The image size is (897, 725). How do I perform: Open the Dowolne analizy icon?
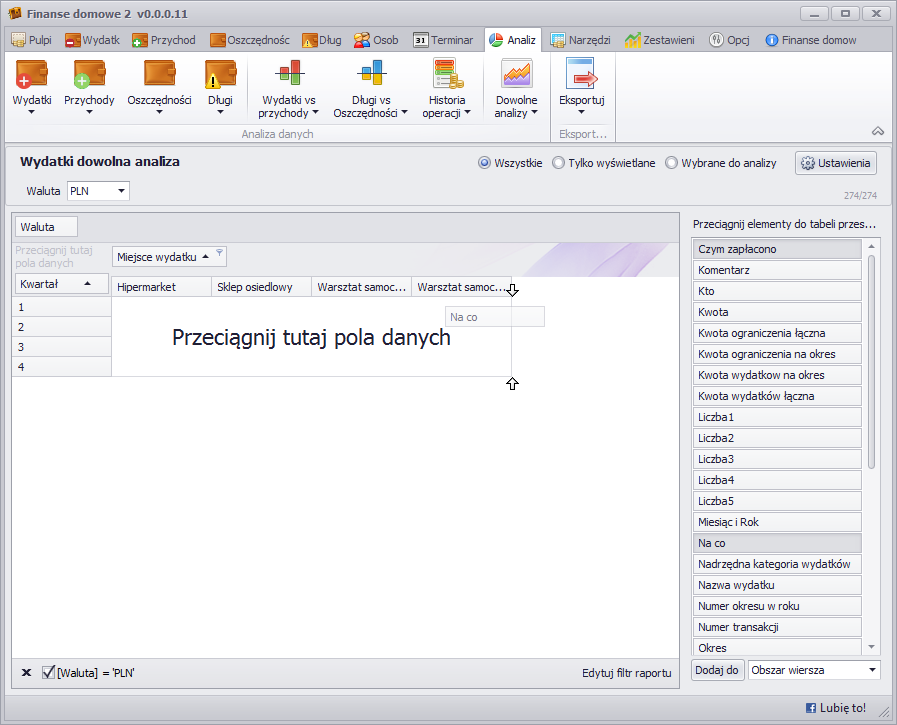point(516,75)
